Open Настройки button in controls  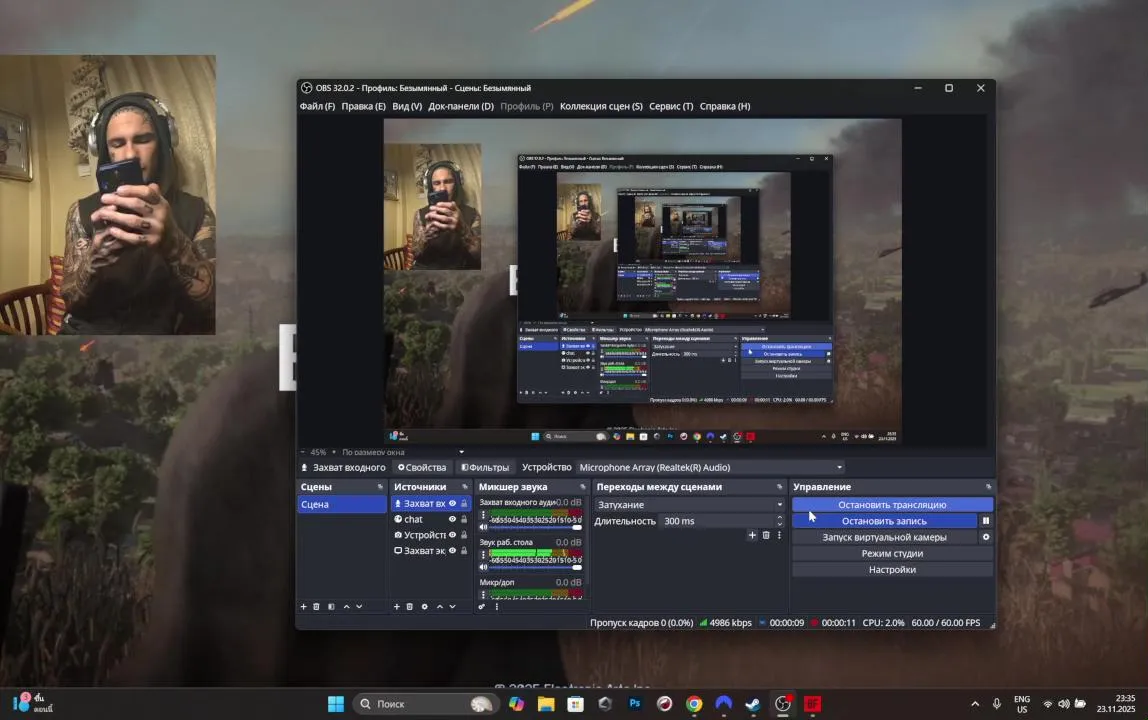(x=892, y=569)
